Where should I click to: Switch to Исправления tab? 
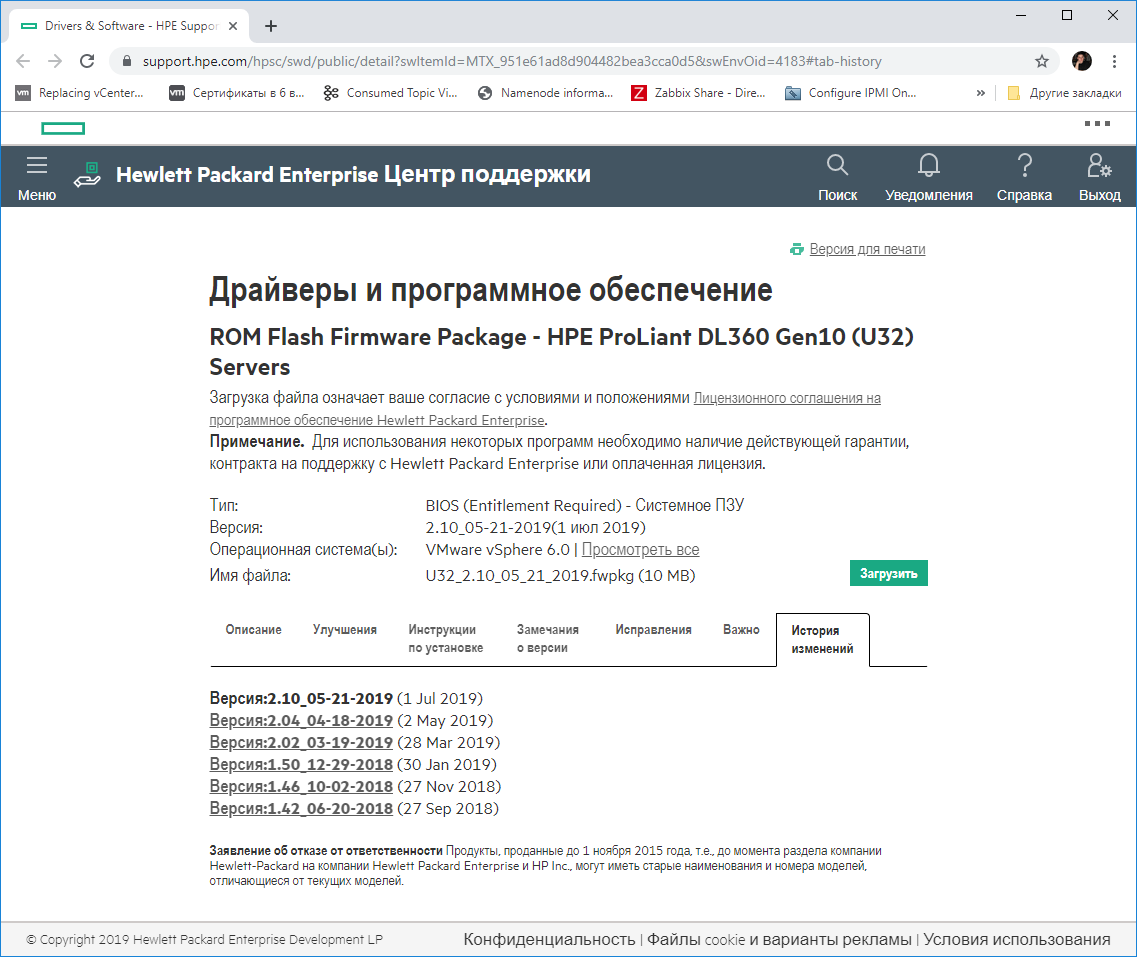coord(653,629)
